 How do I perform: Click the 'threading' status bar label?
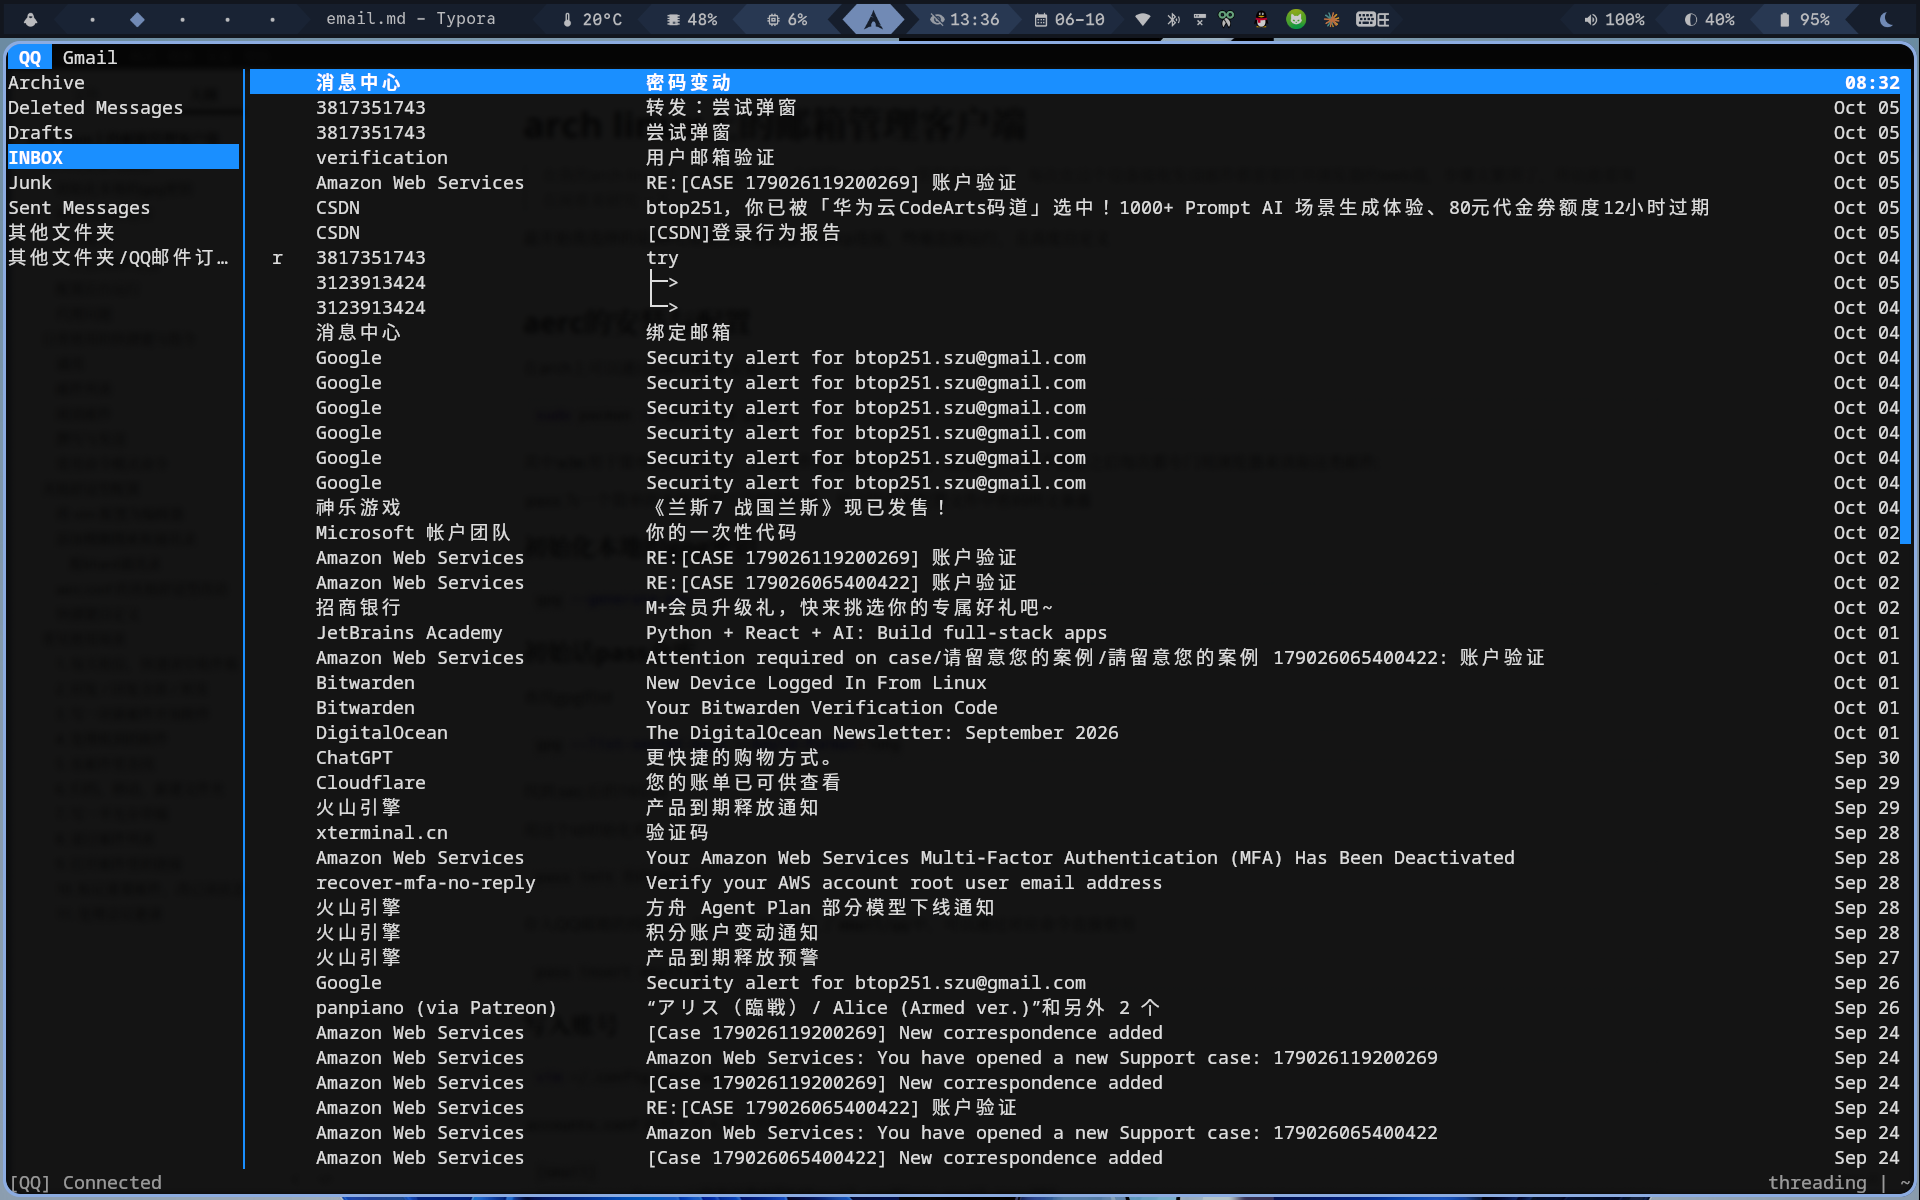coord(1817,1183)
